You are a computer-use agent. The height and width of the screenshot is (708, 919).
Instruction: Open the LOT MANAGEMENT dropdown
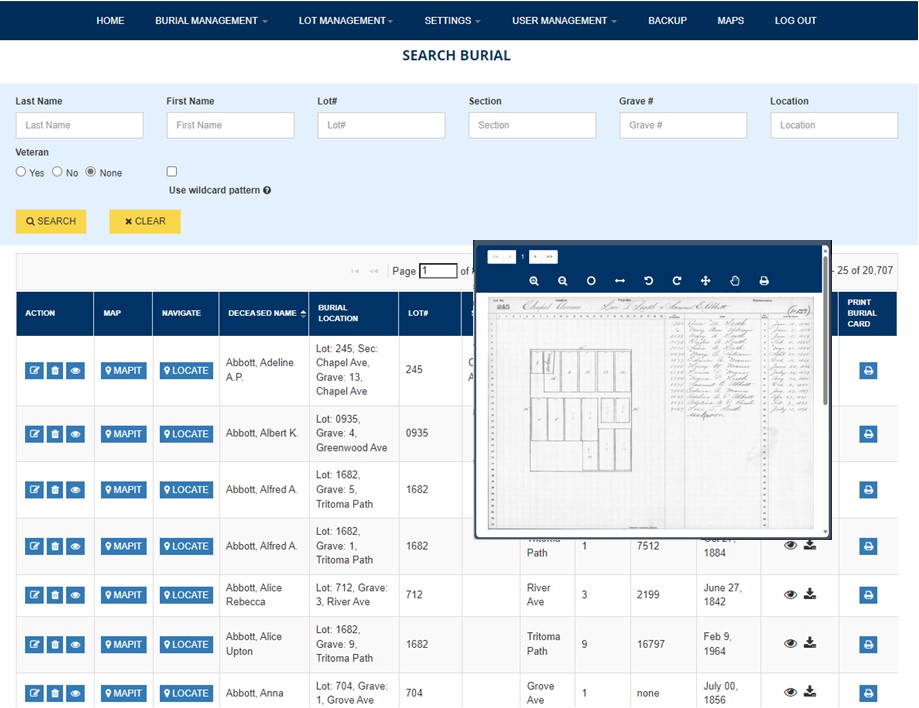345,20
